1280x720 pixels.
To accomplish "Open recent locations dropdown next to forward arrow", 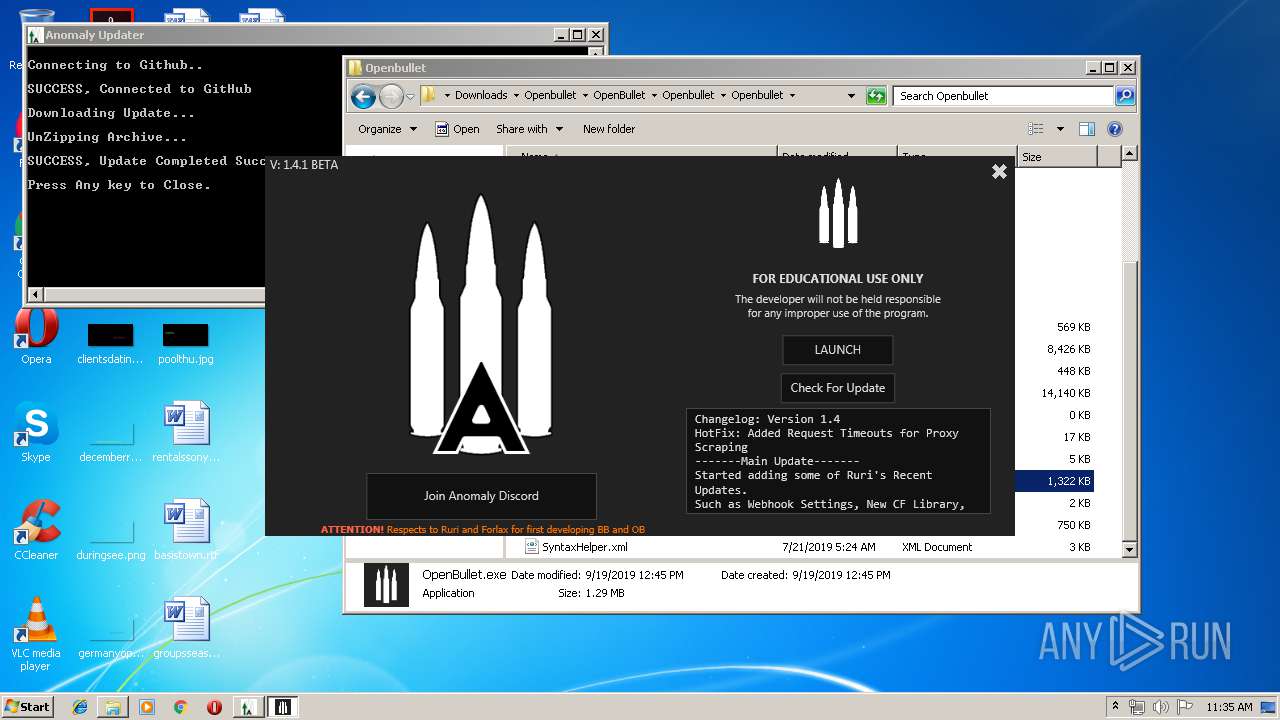I will [x=410, y=97].
